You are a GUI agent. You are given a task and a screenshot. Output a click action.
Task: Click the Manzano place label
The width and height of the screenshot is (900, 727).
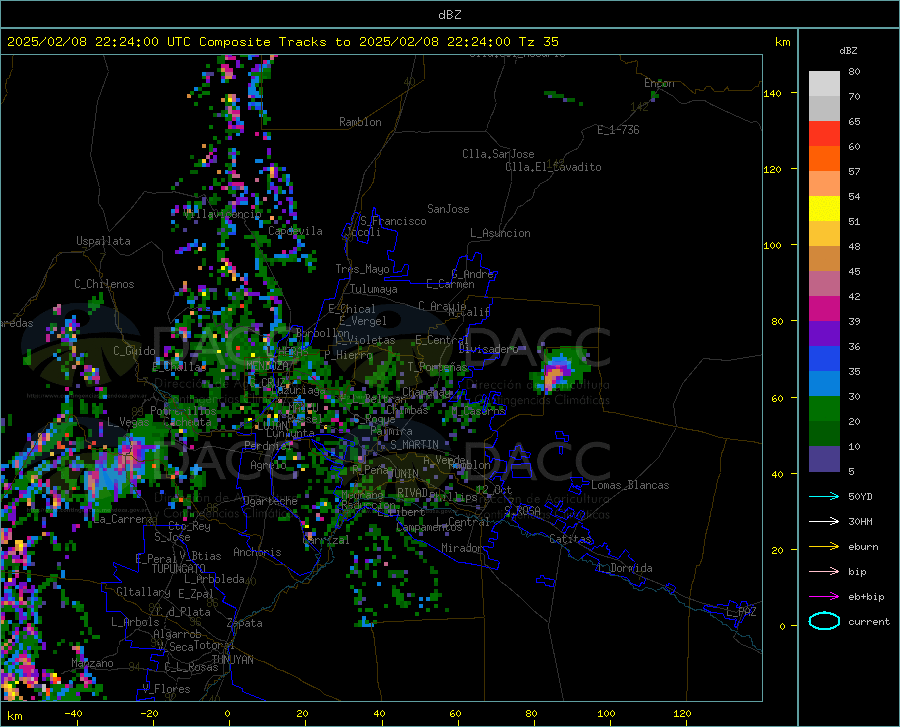click(92, 663)
